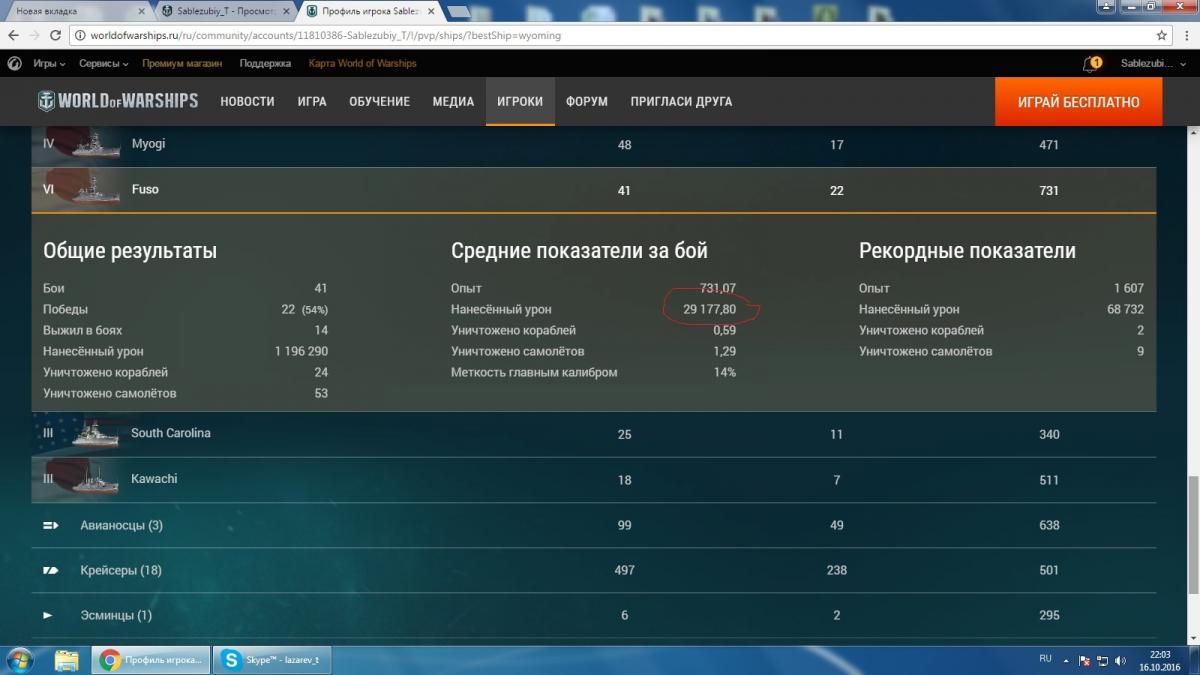Expand the Myogi ship row

point(594,144)
